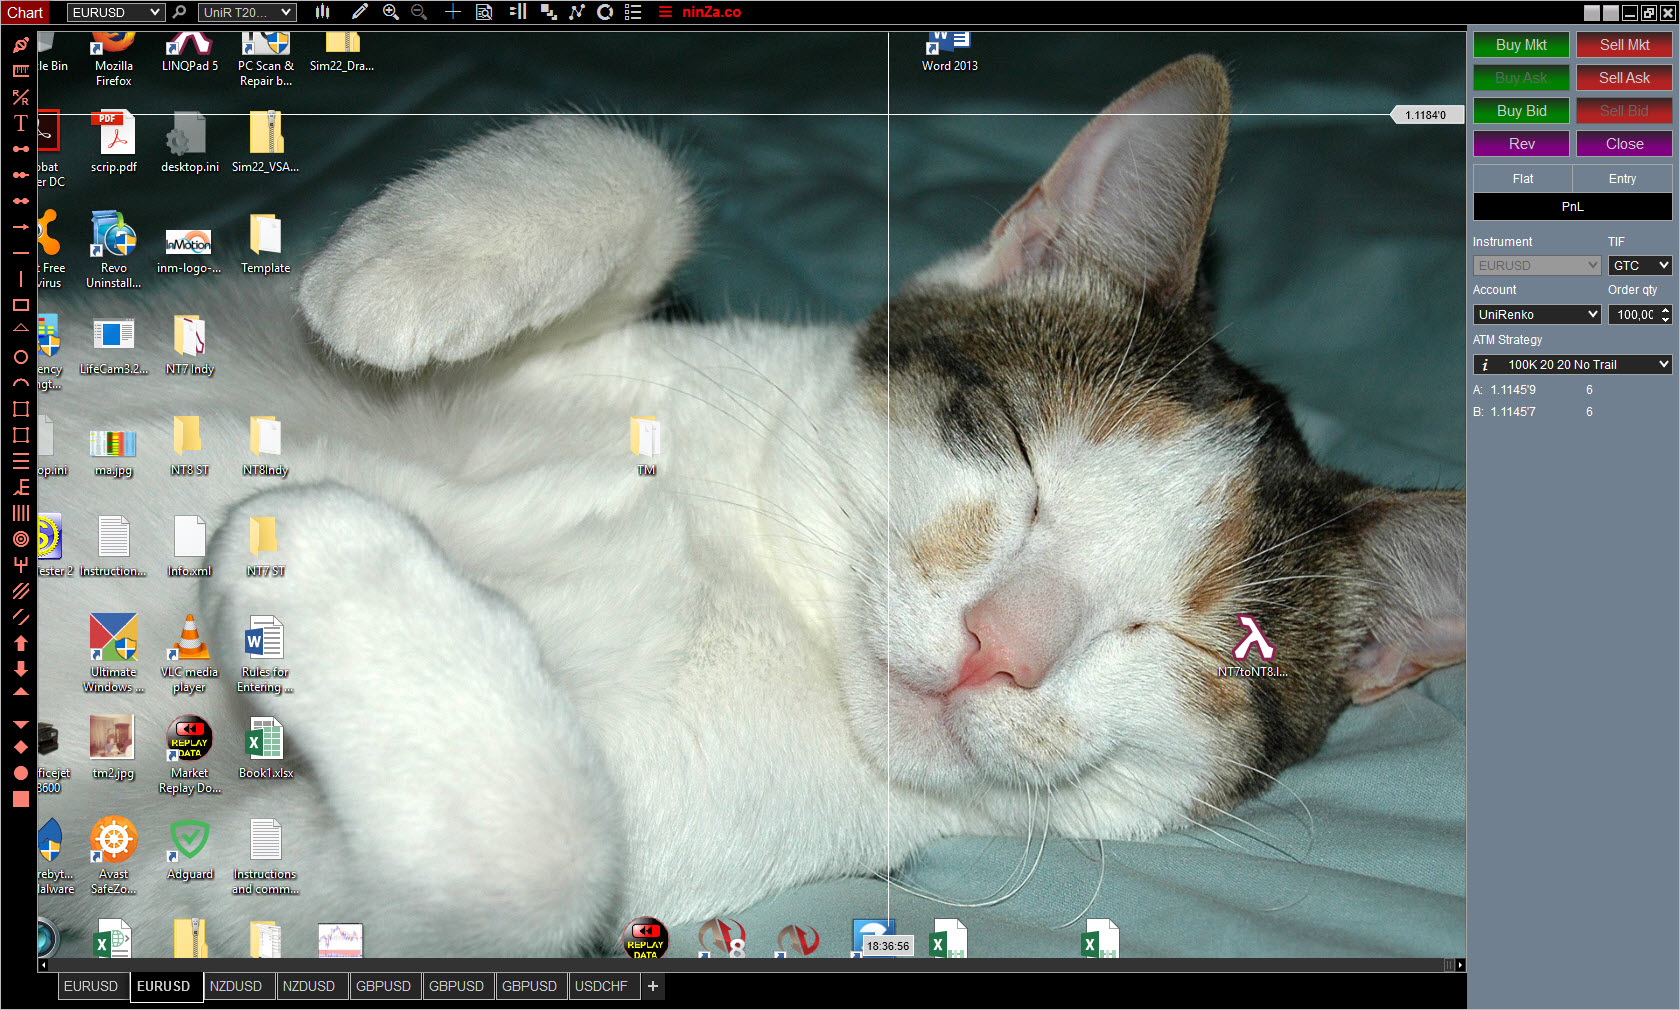Click the Sell Mkt button
Screen dimensions: 1680x1010
click(x=1624, y=45)
